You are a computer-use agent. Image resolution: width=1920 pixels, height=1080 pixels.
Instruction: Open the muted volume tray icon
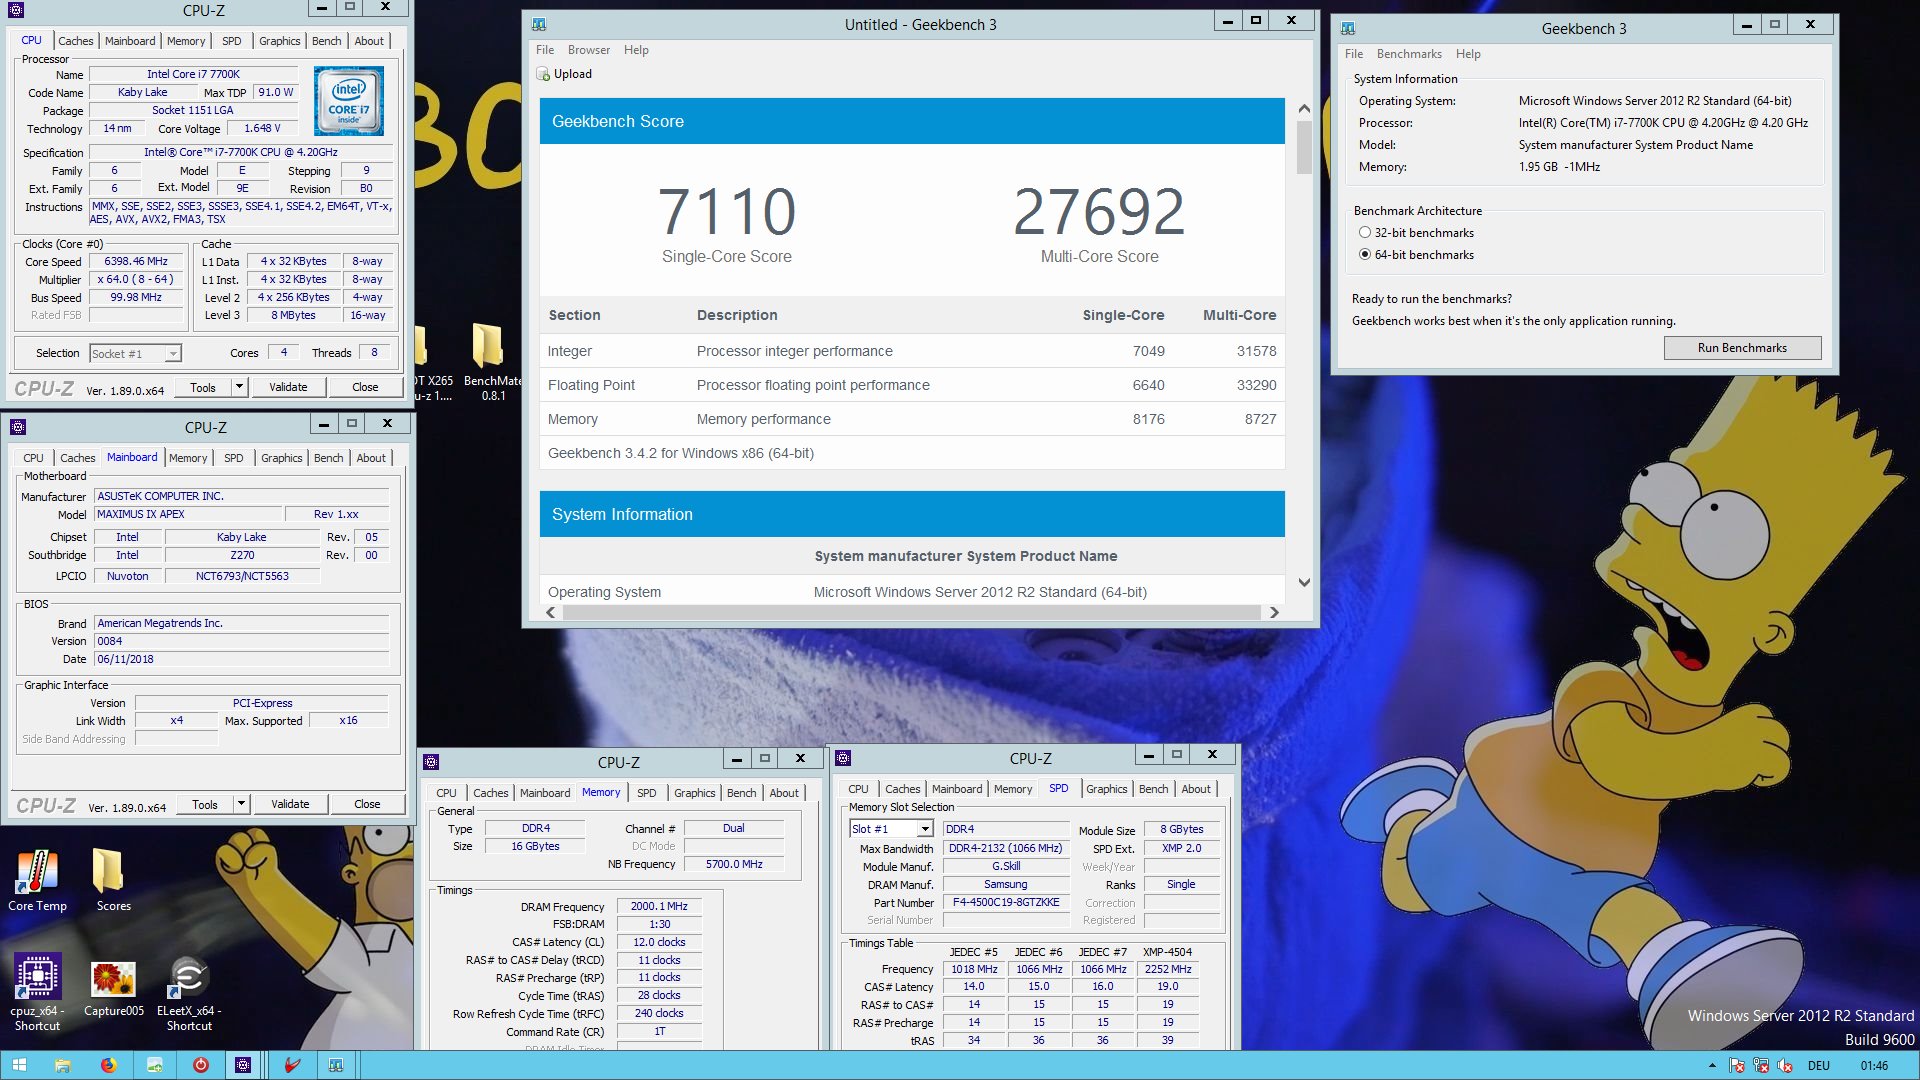click(1785, 1066)
